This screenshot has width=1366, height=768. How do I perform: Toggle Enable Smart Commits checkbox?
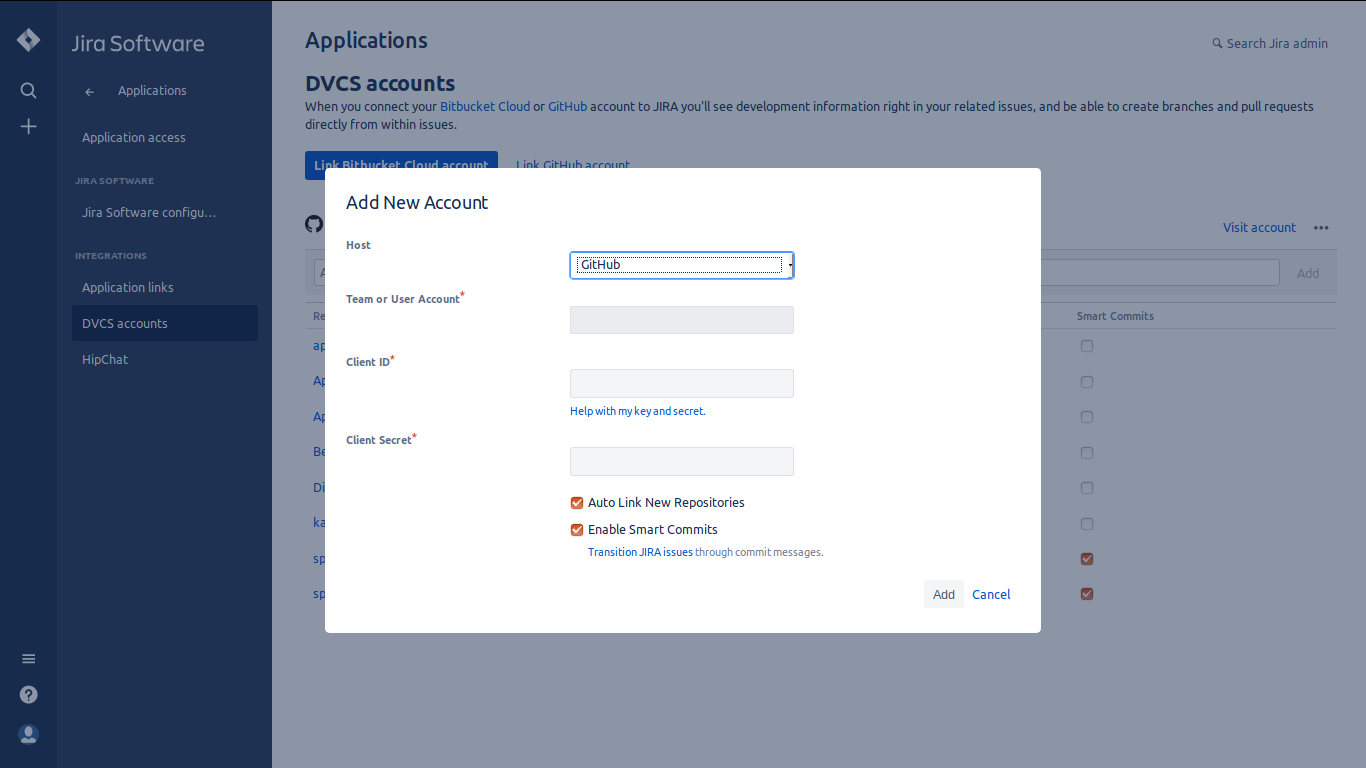(577, 530)
